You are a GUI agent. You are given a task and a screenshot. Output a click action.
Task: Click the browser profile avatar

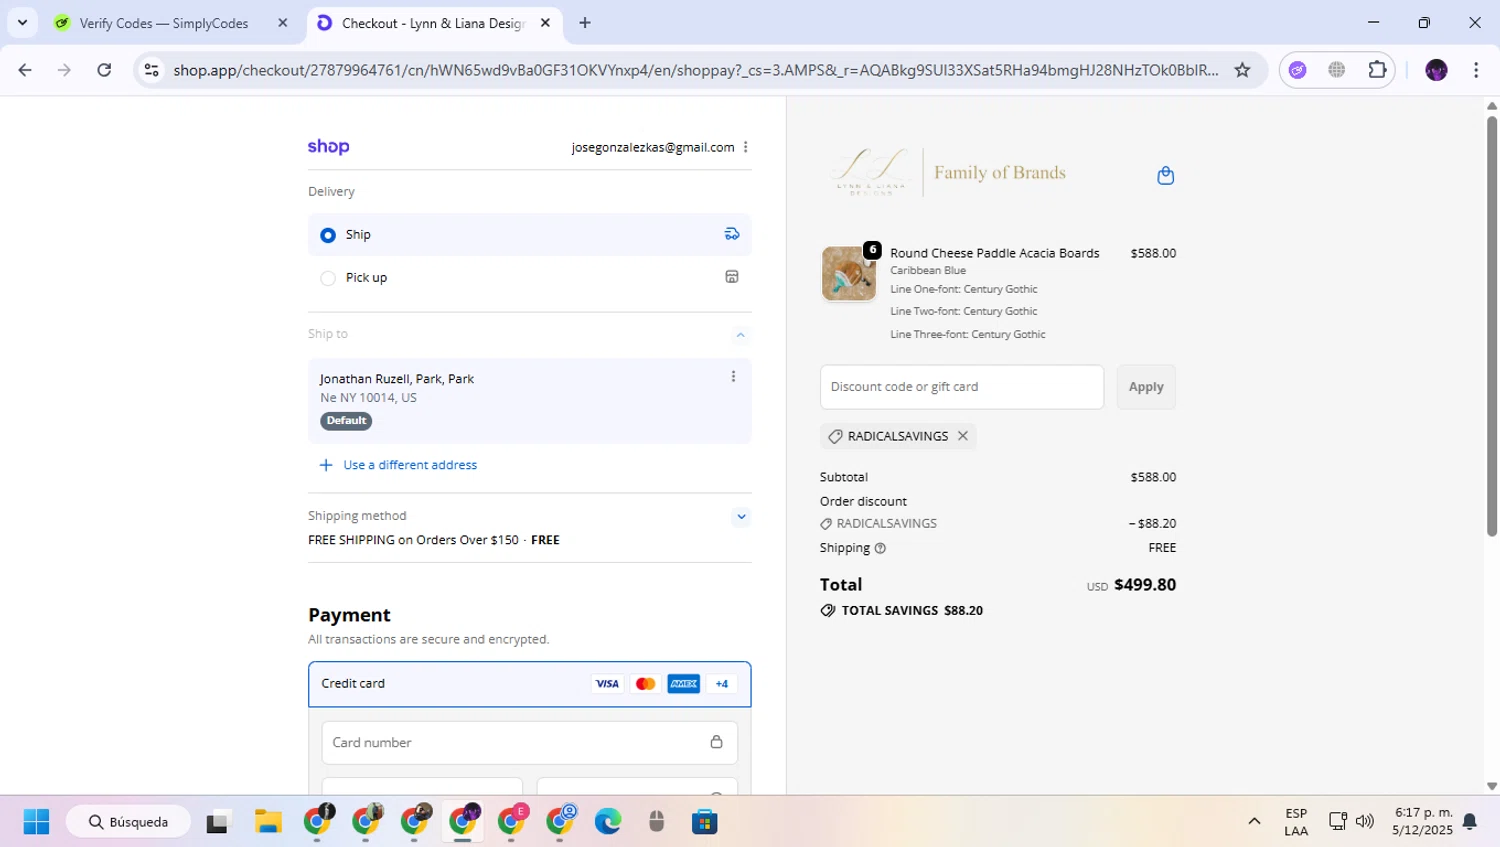[1436, 70]
